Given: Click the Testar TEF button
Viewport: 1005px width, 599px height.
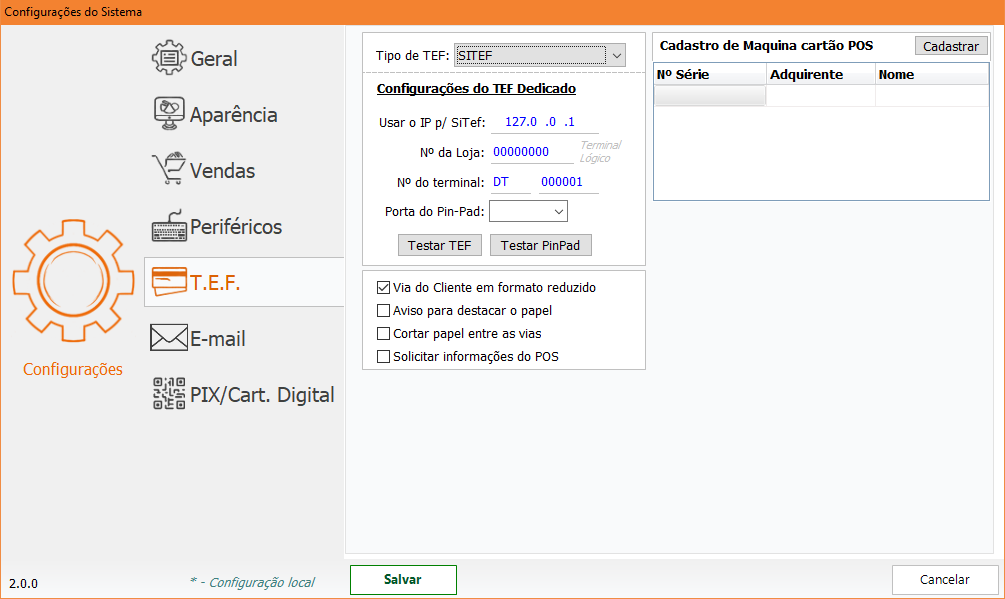Looking at the screenshot, I should [440, 245].
